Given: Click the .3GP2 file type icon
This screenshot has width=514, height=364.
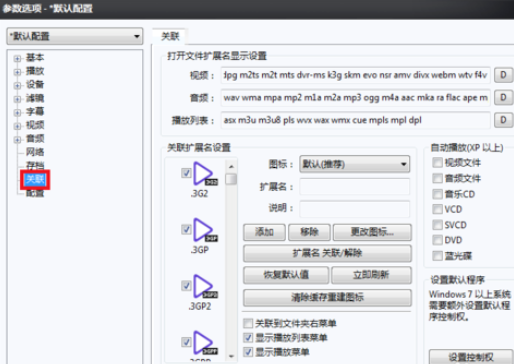Looking at the screenshot, I should point(205,286).
